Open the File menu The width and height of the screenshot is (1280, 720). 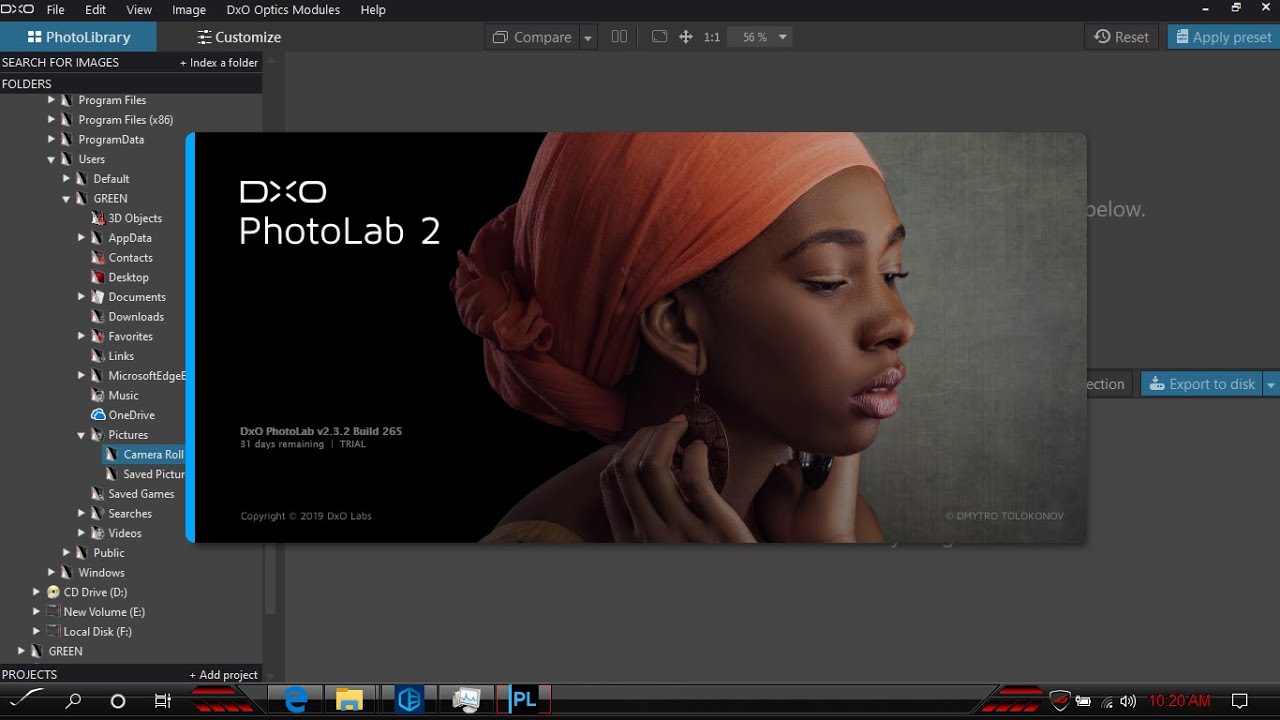click(55, 10)
